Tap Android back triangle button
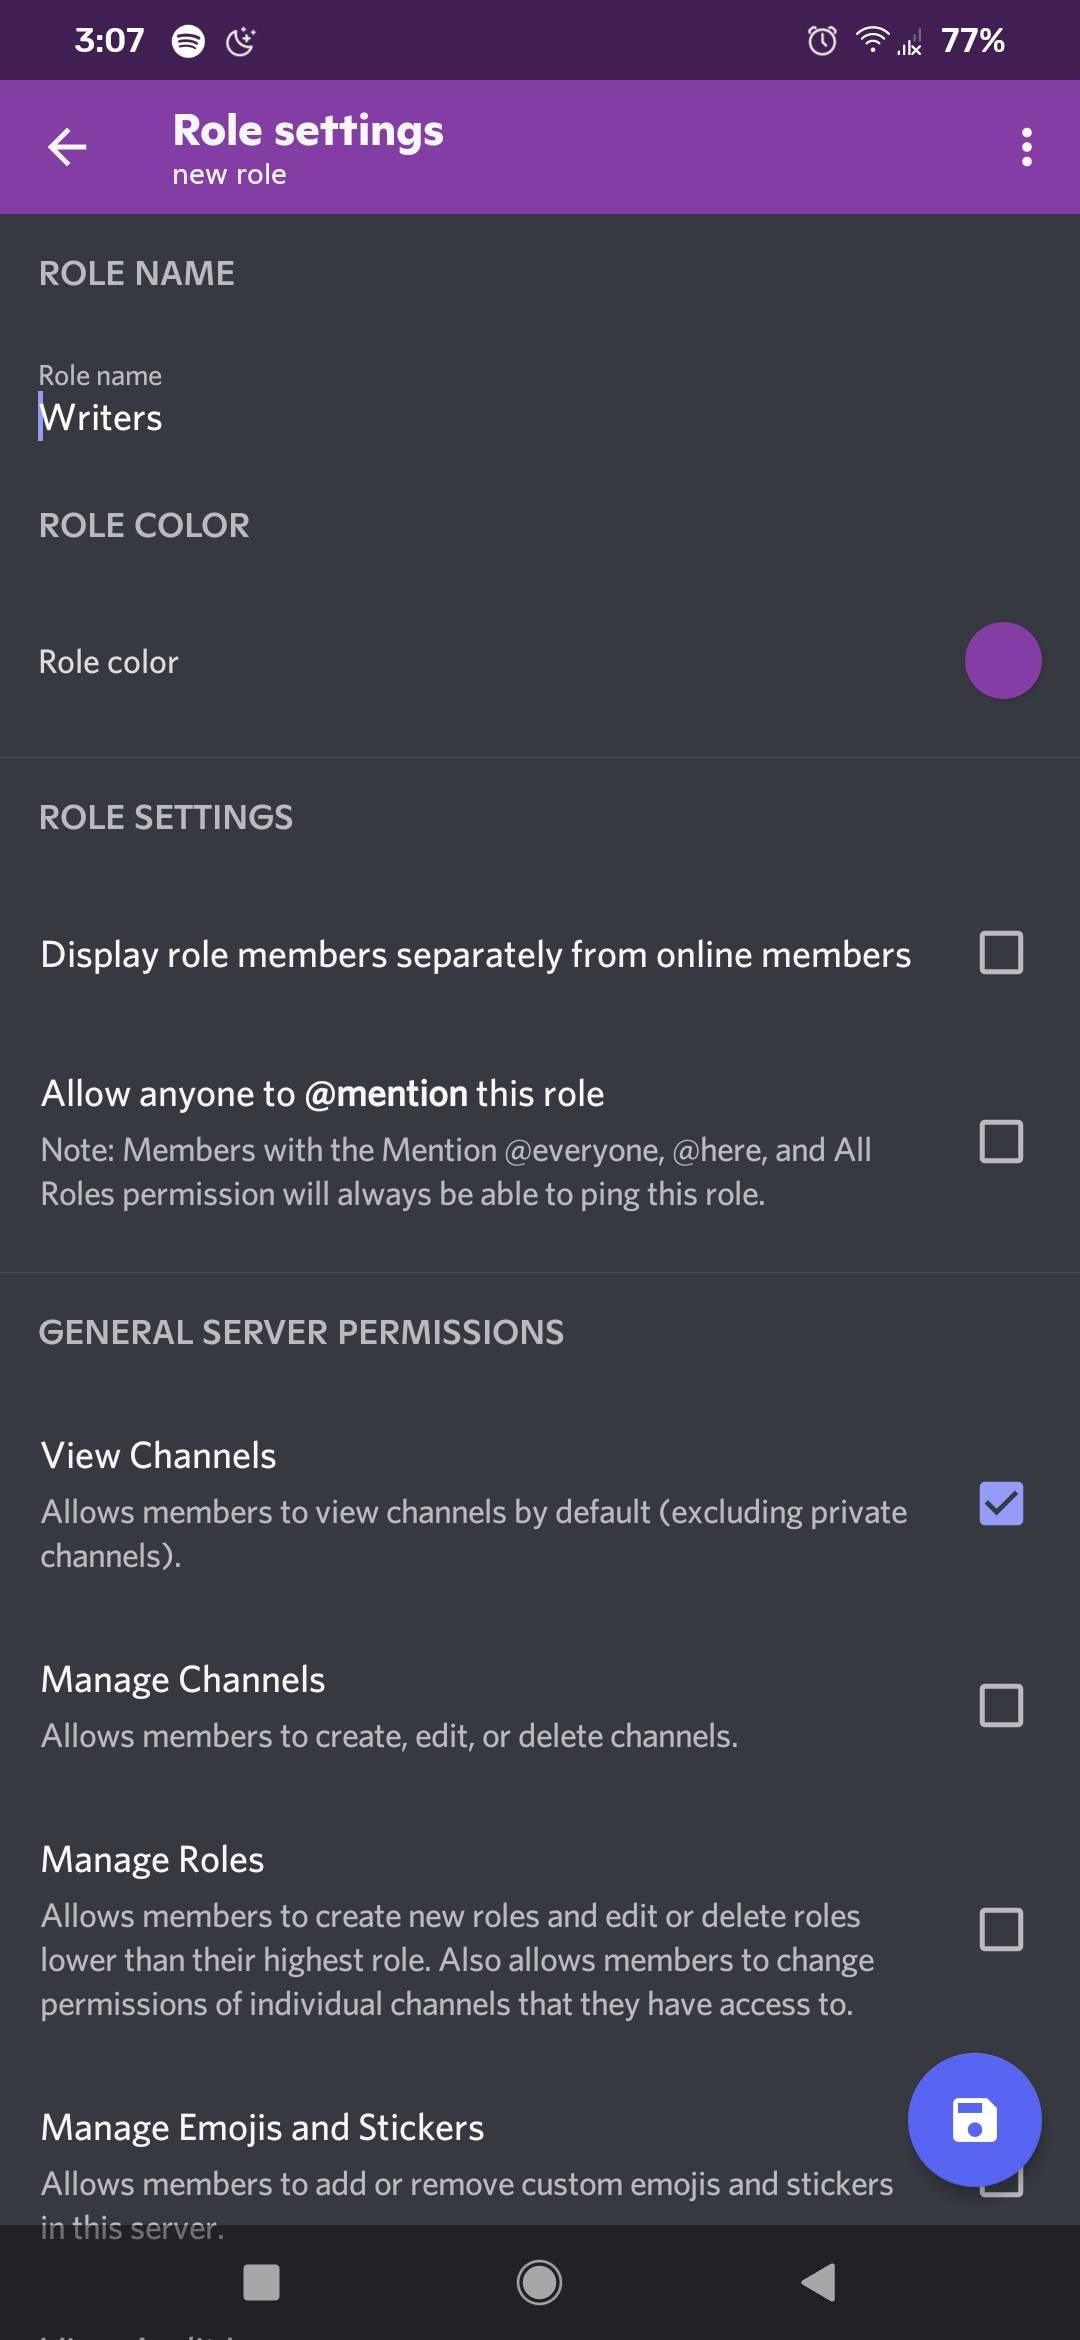The height and width of the screenshot is (2340, 1080). pos(818,2282)
